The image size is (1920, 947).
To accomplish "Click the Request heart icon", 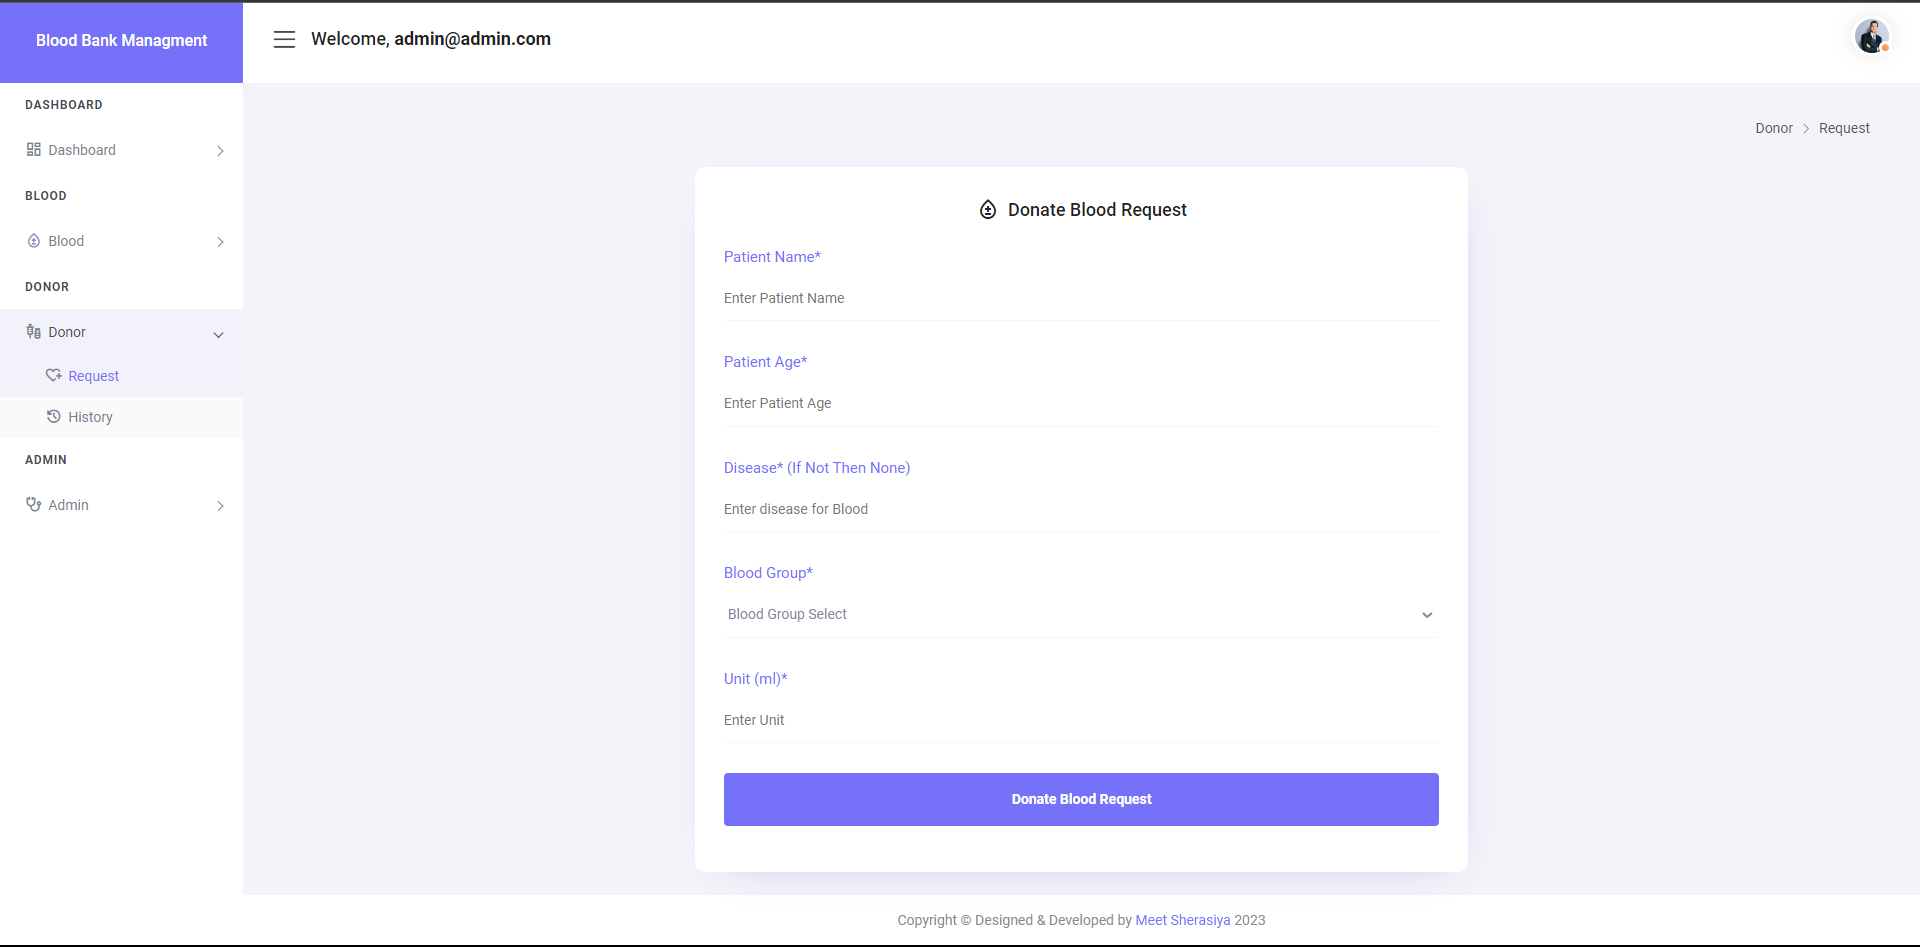I will pos(54,376).
